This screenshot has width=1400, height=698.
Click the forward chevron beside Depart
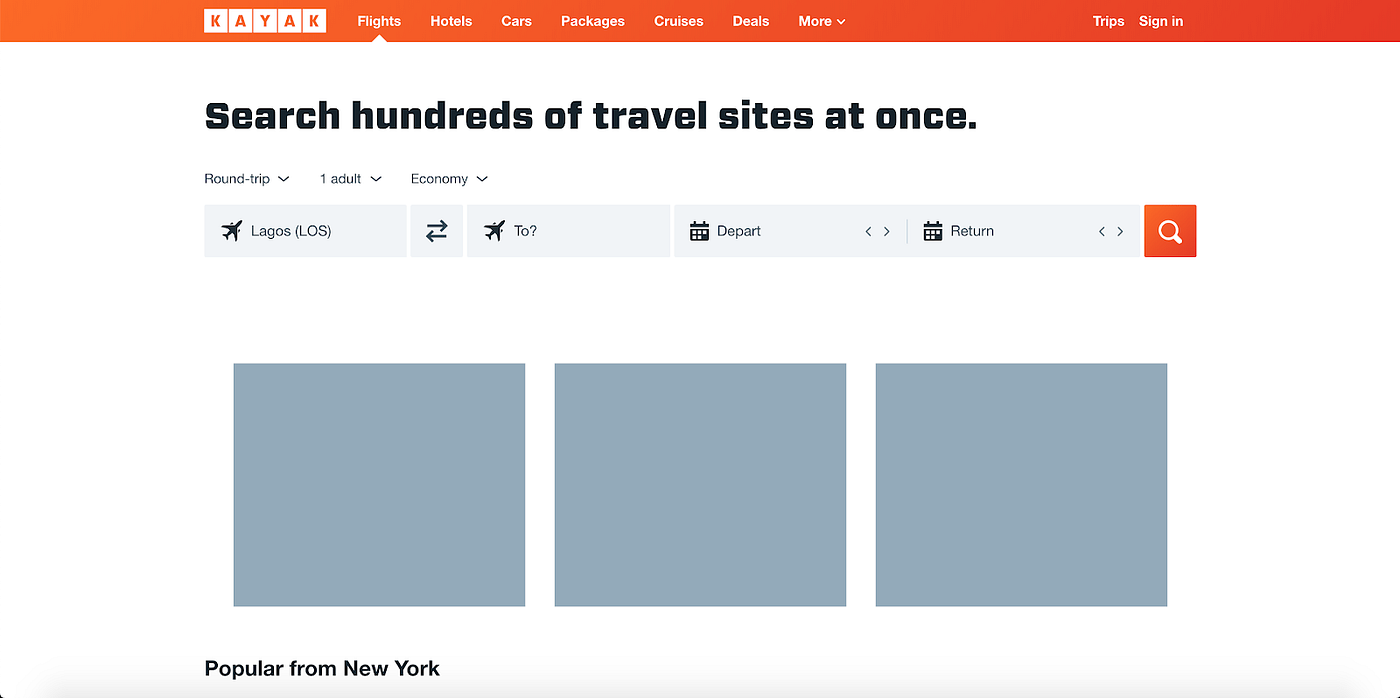[x=888, y=231]
